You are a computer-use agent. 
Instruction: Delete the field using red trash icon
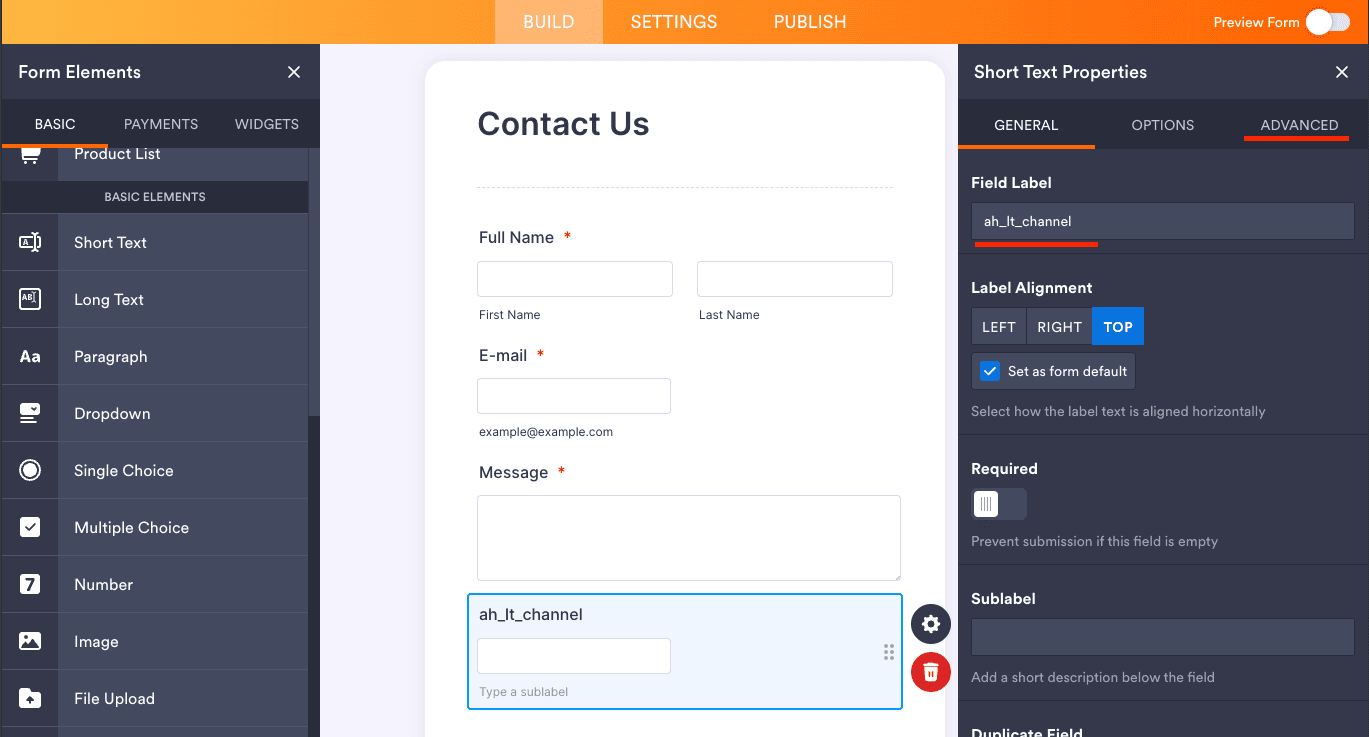coord(931,671)
